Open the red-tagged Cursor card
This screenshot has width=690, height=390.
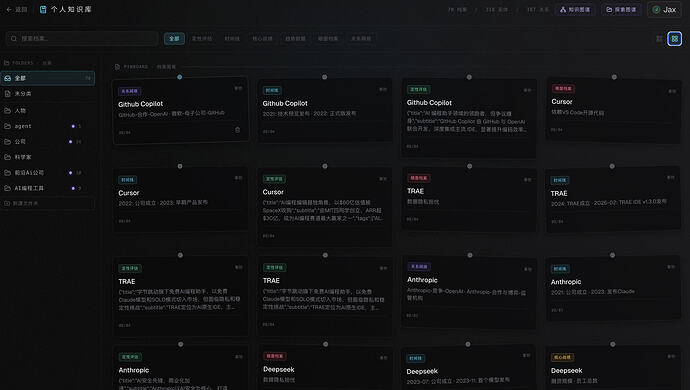(613, 110)
